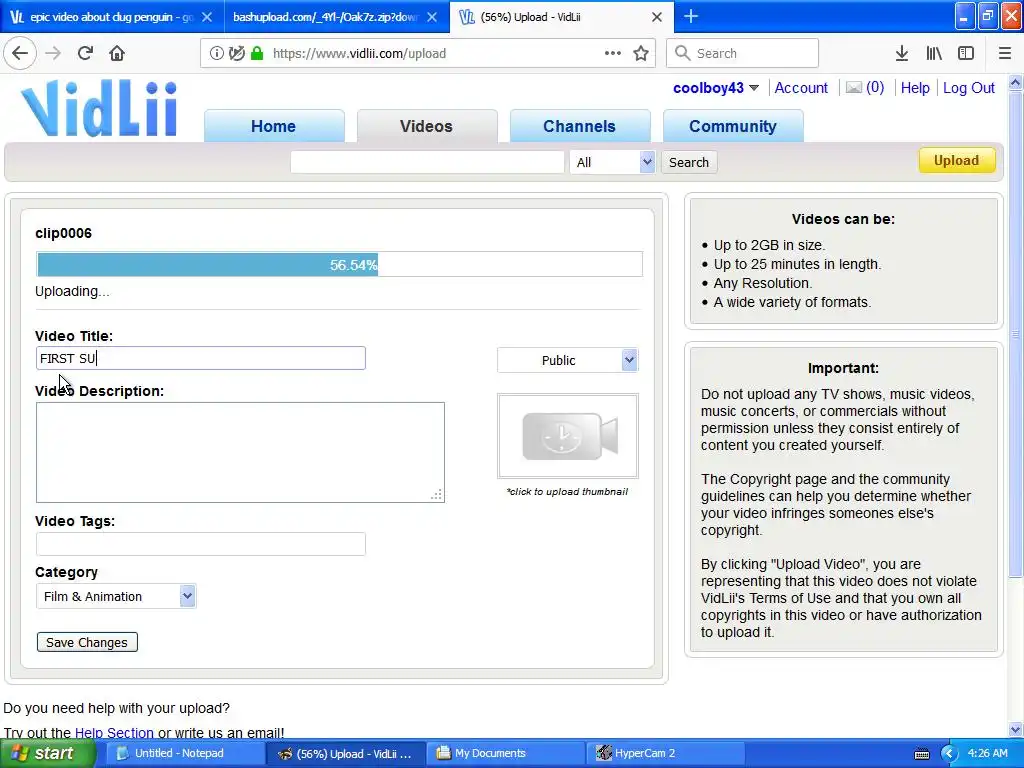The height and width of the screenshot is (768, 1024).
Task: Bookmark this page with the star
Action: click(641, 53)
